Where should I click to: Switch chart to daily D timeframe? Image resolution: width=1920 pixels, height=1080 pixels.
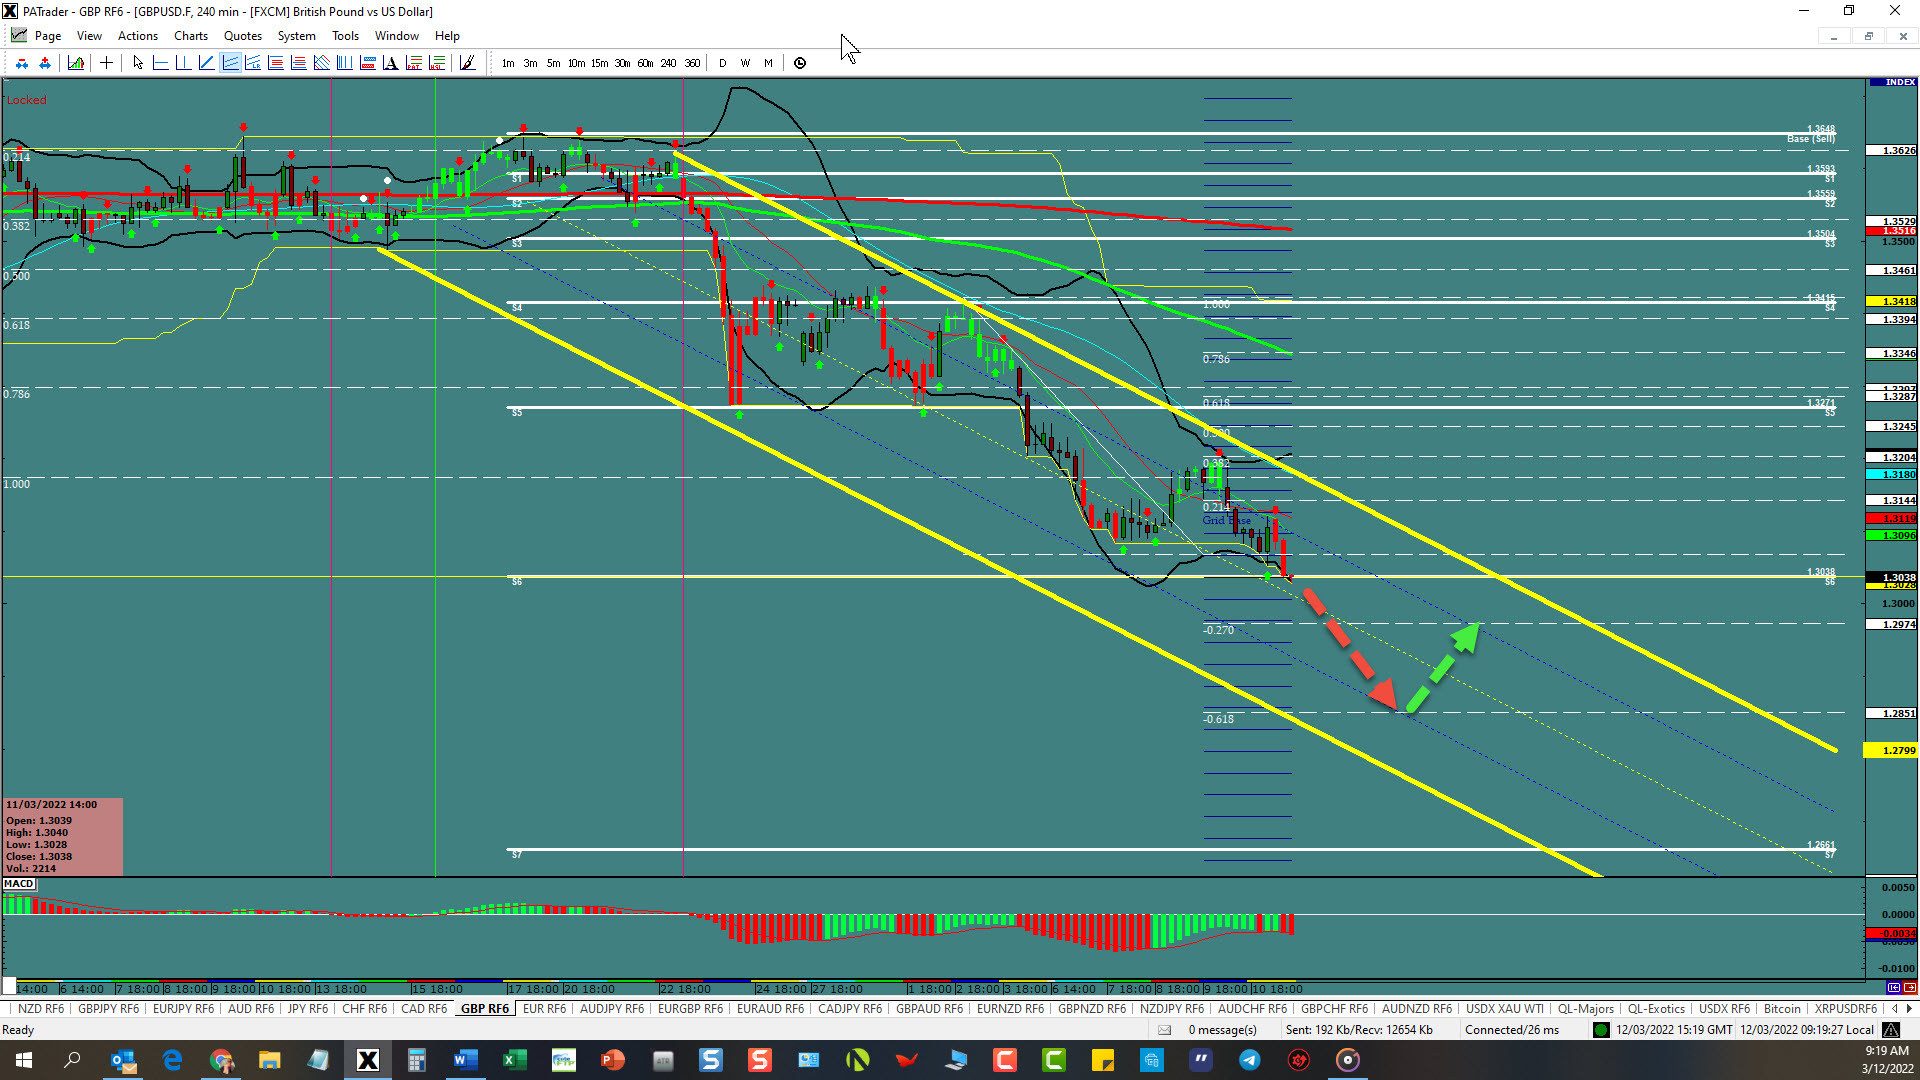point(722,63)
